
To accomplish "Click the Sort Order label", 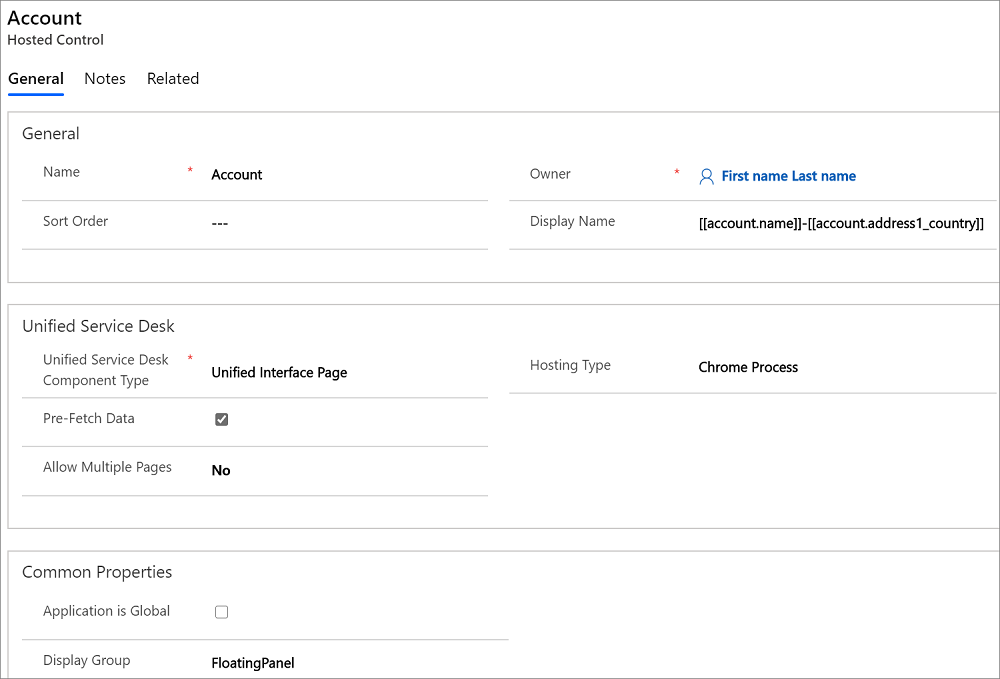I will 75,221.
